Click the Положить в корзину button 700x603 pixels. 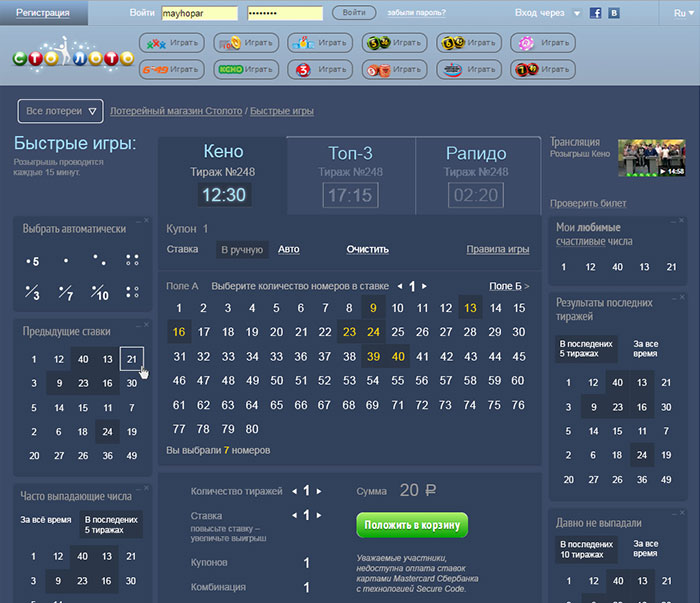tap(411, 525)
